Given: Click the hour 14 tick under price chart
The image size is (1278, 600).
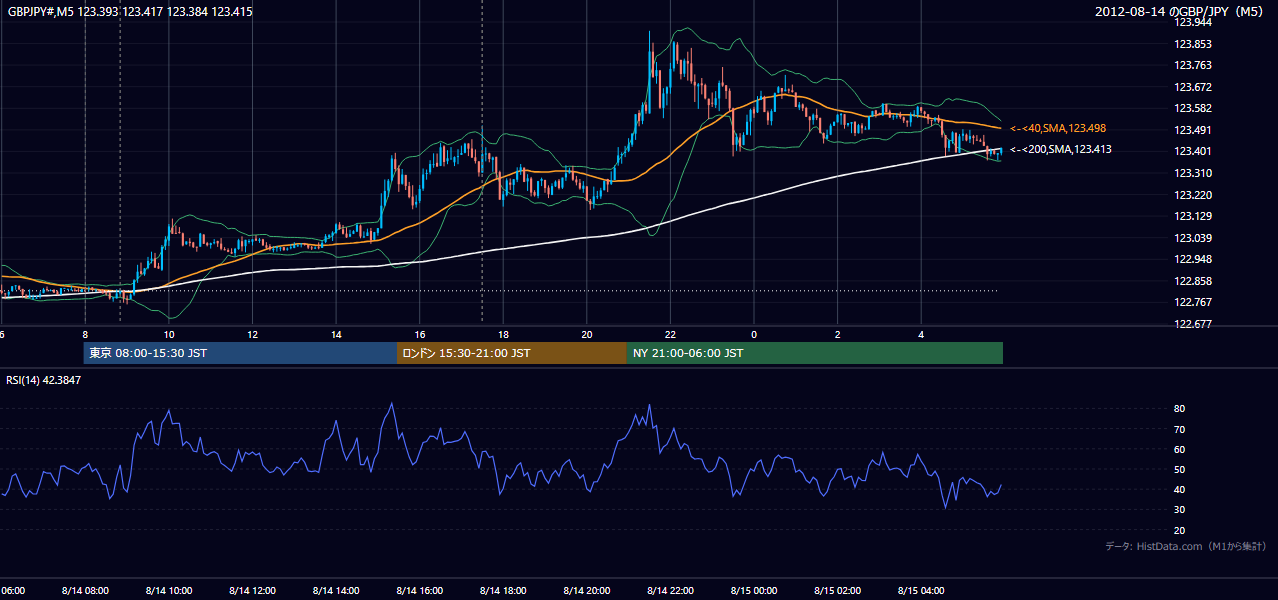Looking at the screenshot, I should click(336, 334).
